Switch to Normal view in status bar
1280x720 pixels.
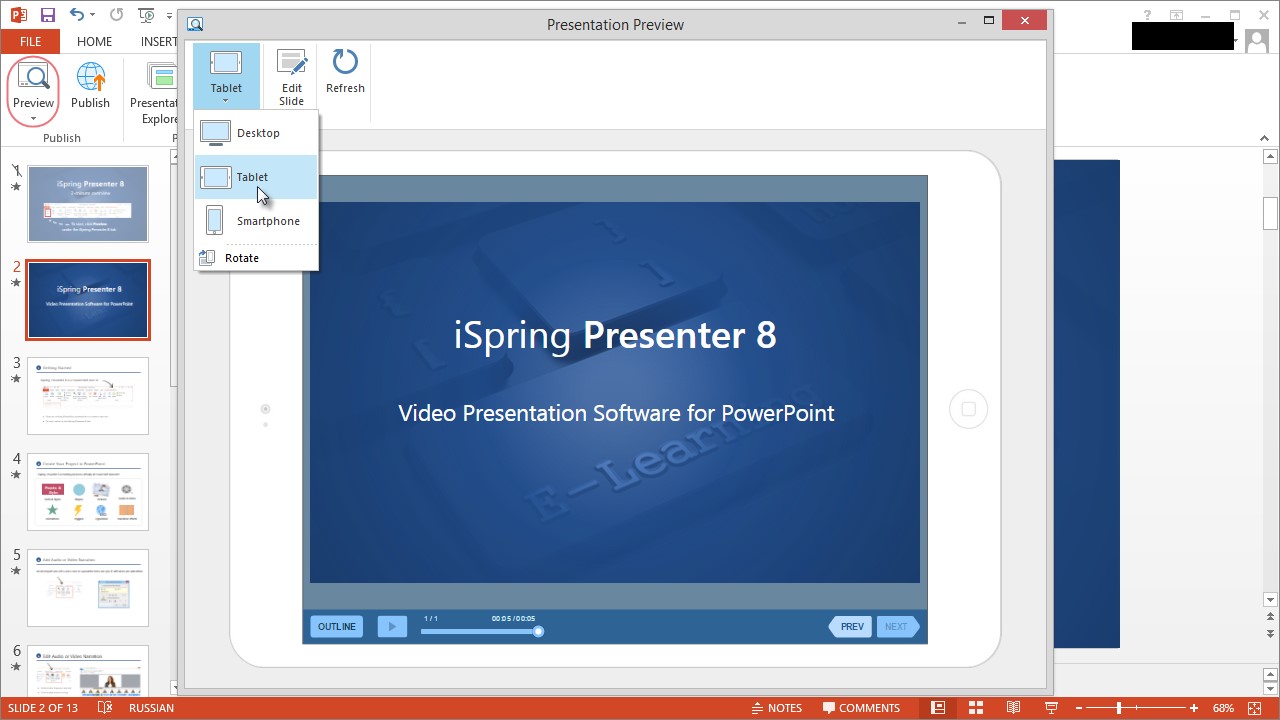pos(938,708)
